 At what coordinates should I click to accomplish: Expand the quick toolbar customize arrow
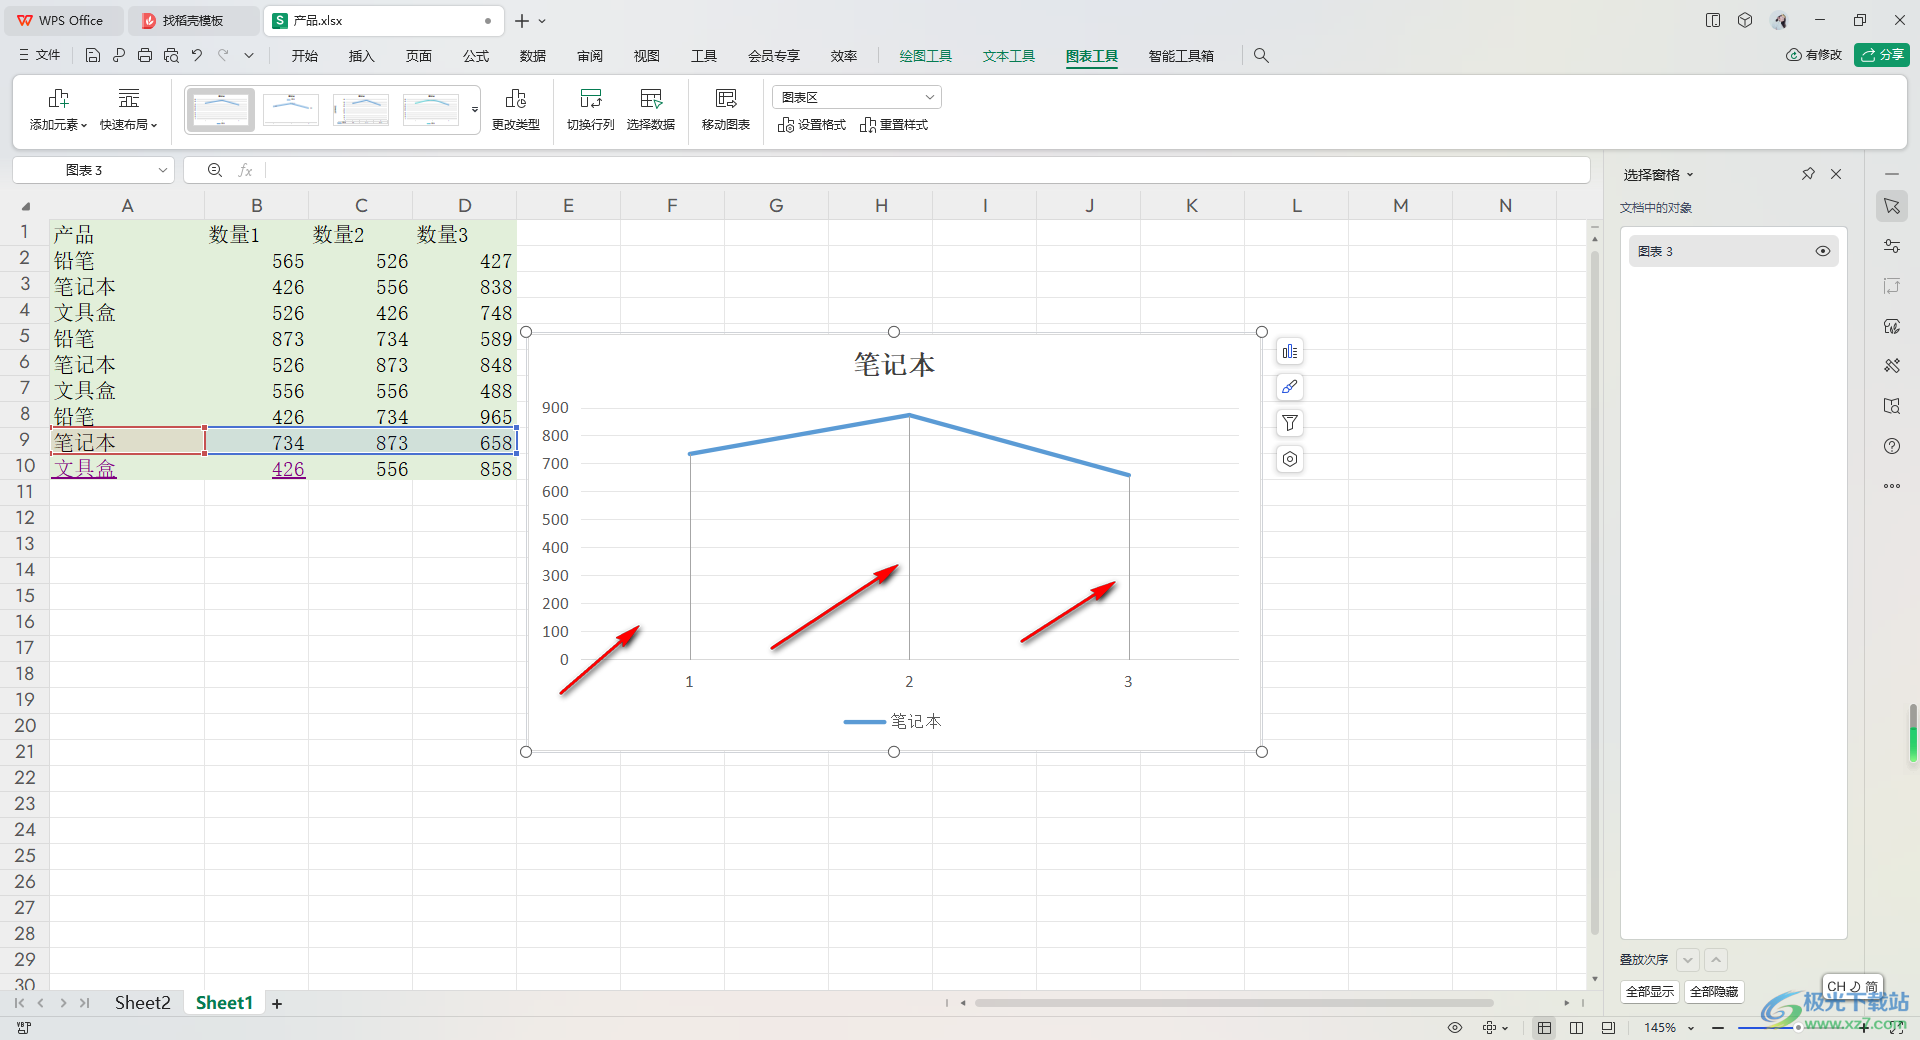[249, 56]
